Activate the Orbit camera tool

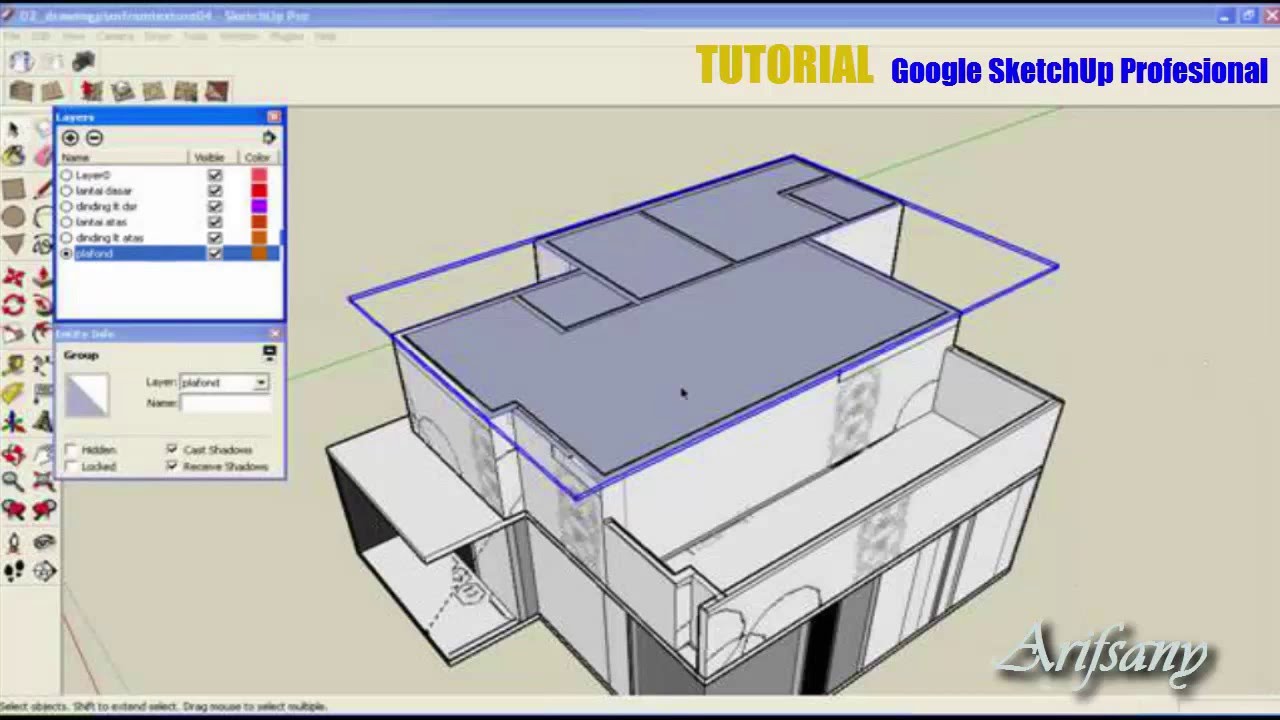pos(13,455)
